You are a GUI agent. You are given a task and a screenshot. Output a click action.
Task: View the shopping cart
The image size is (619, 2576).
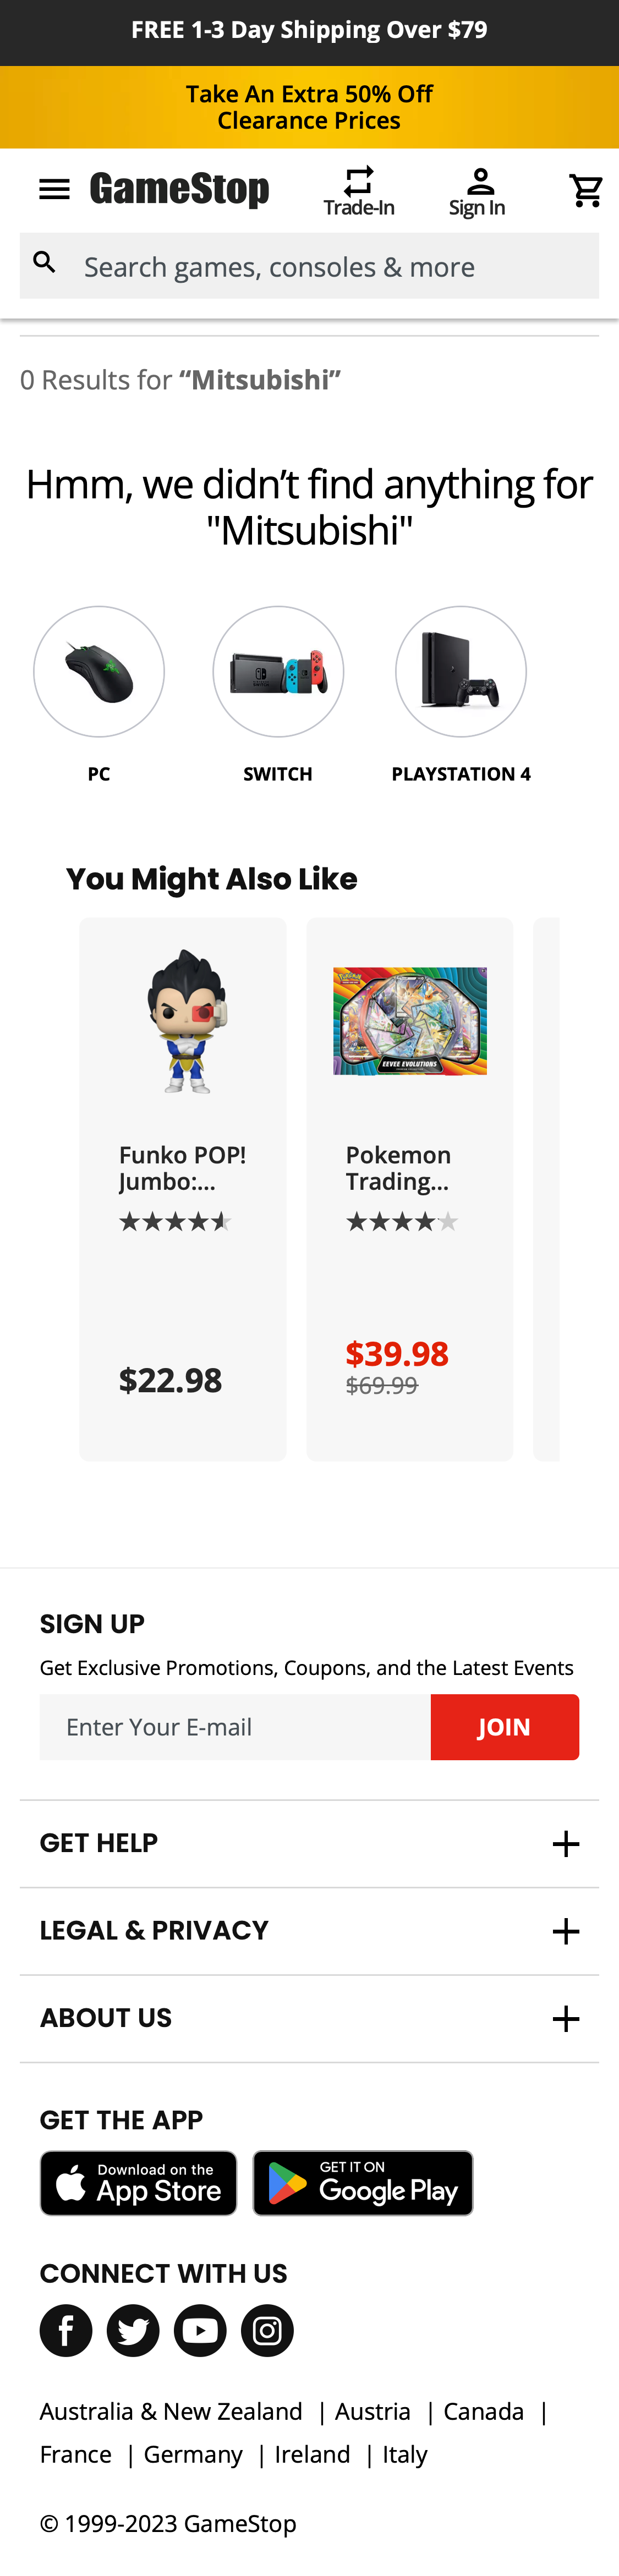point(585,190)
